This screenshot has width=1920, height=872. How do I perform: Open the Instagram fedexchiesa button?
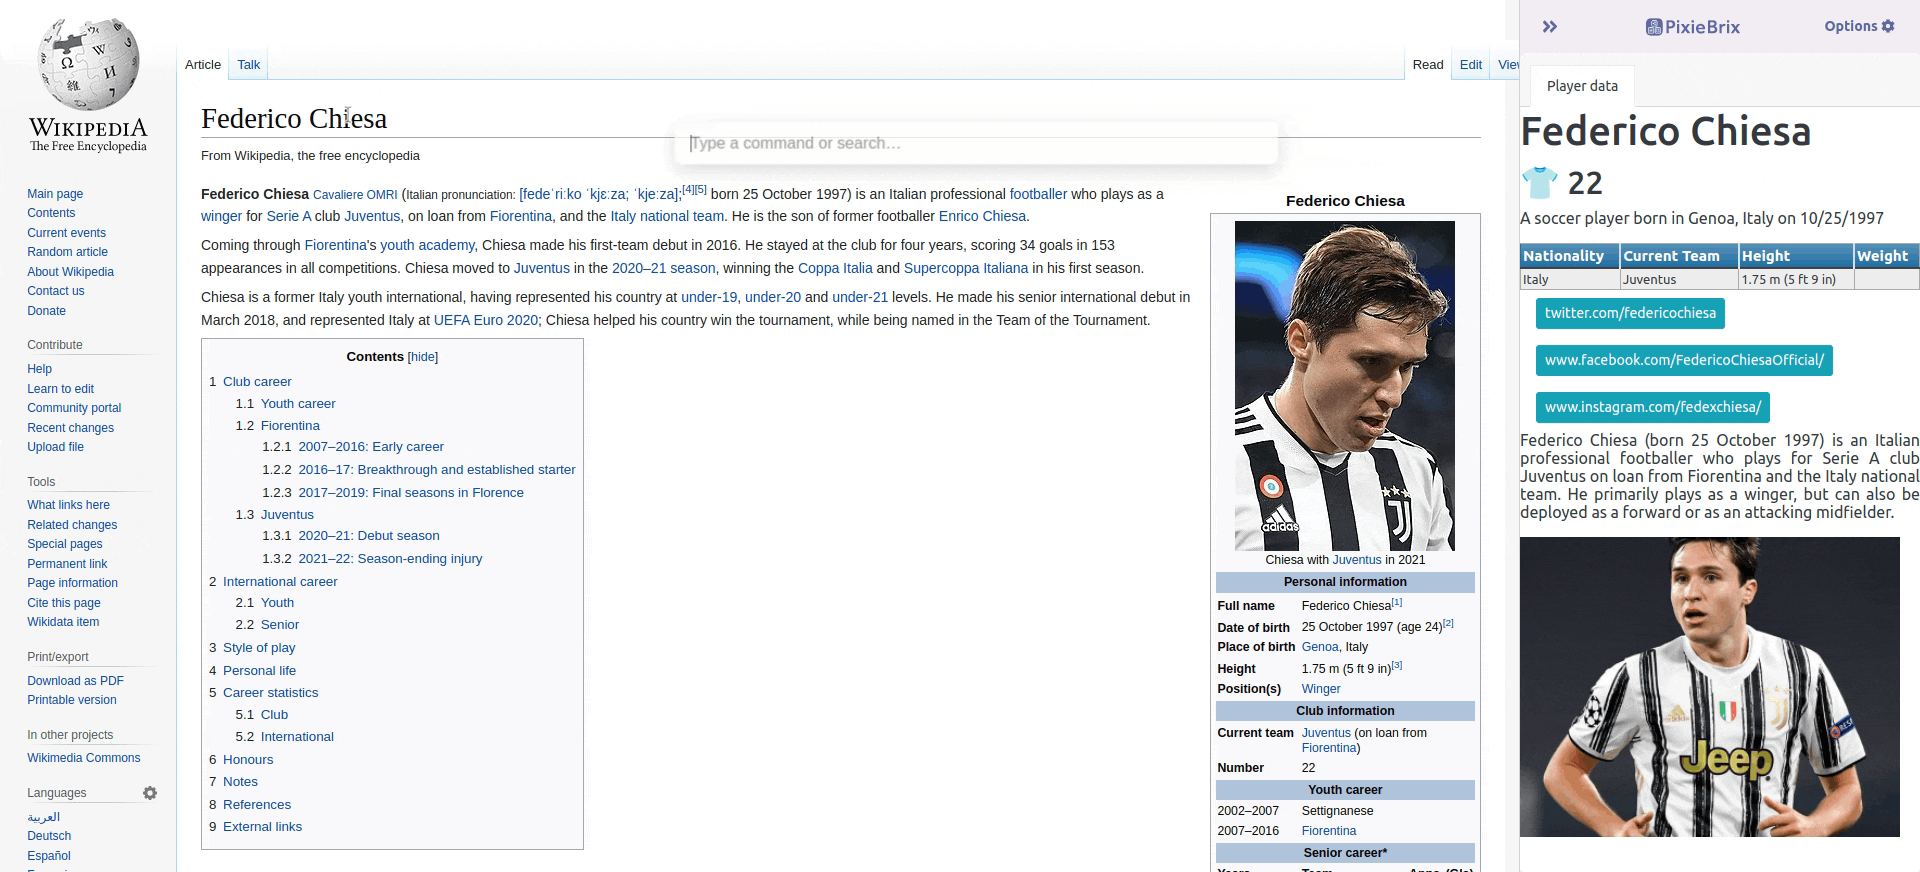pos(1652,407)
